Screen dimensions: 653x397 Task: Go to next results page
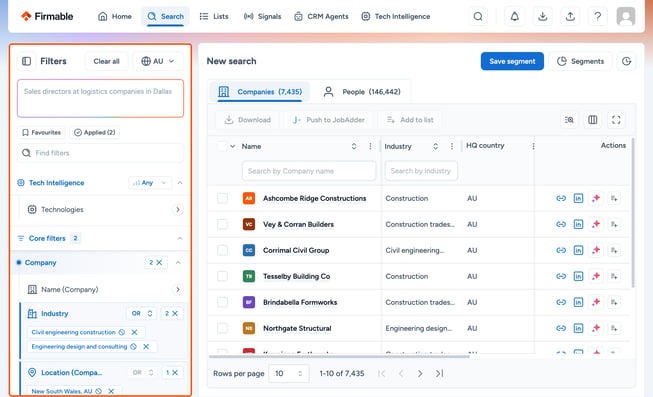420,373
